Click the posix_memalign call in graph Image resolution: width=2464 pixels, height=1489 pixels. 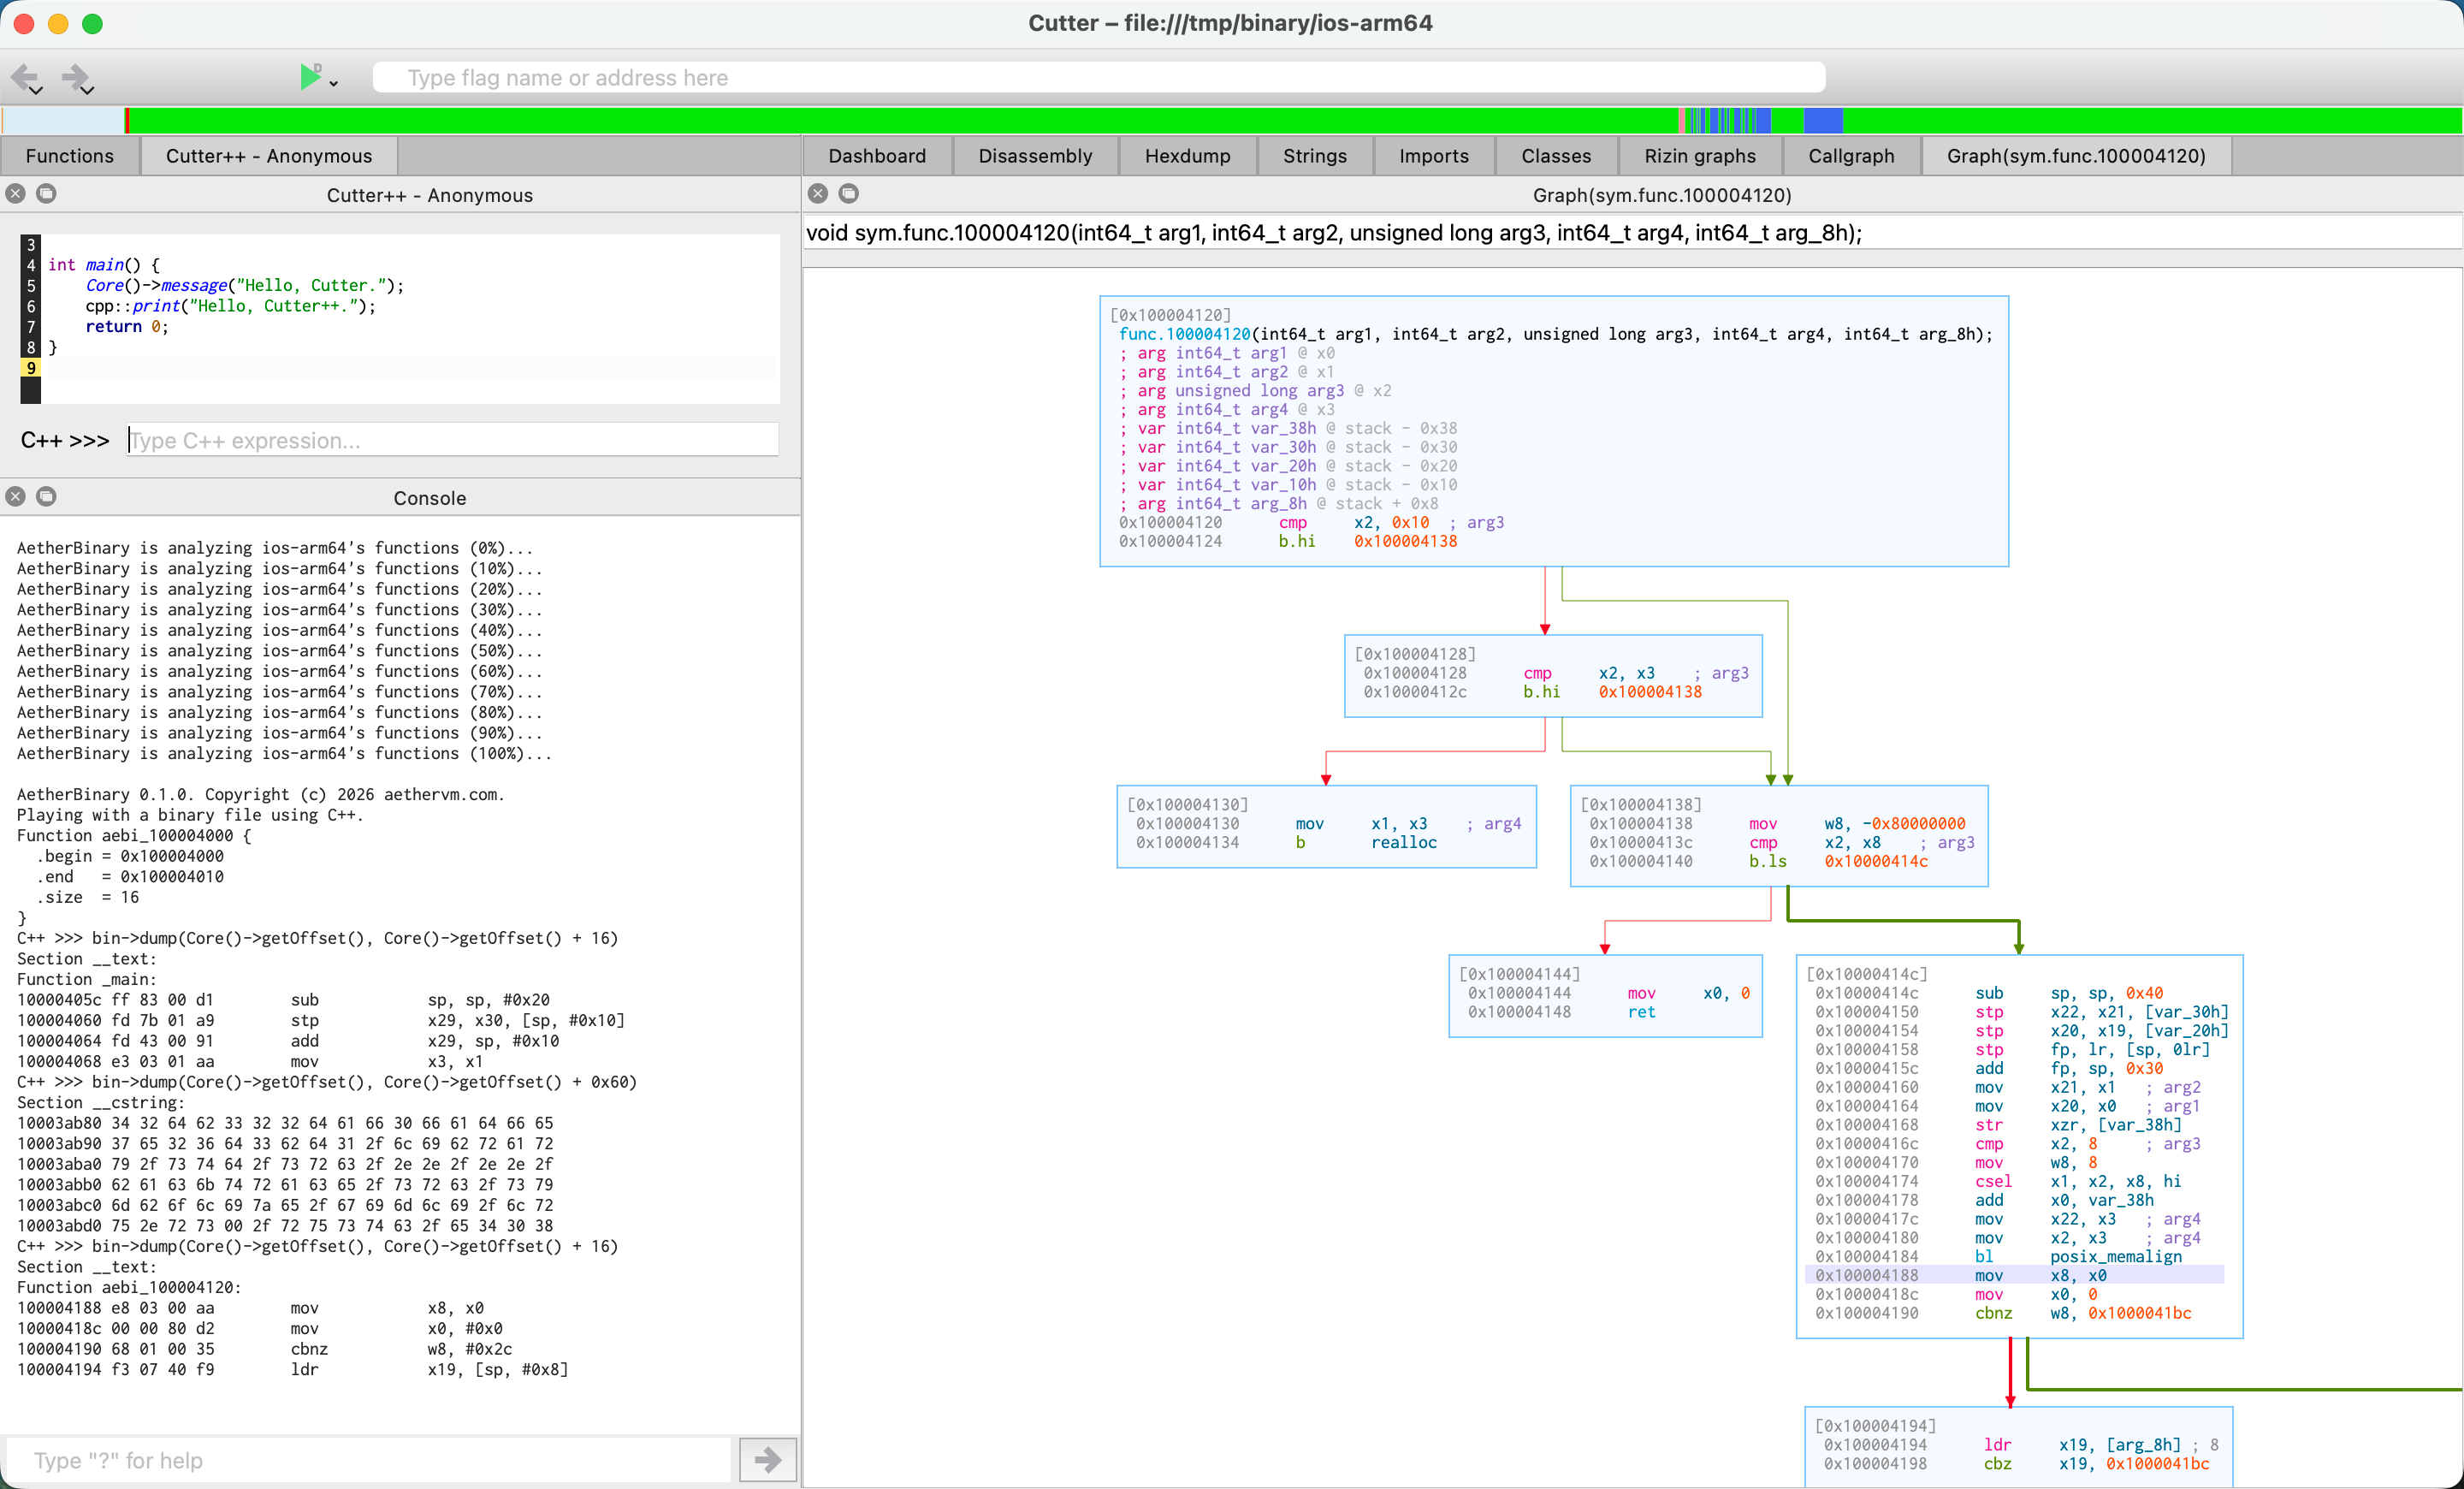2116,1256
